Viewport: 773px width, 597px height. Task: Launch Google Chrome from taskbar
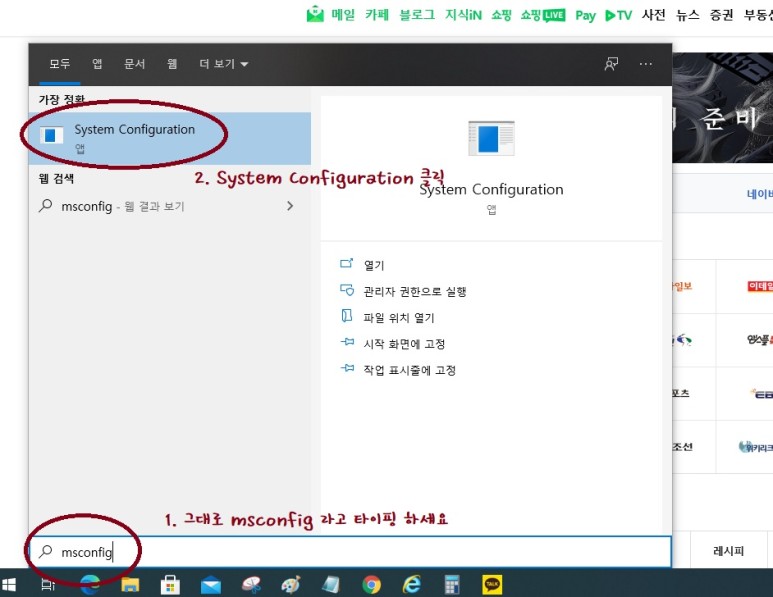371,585
